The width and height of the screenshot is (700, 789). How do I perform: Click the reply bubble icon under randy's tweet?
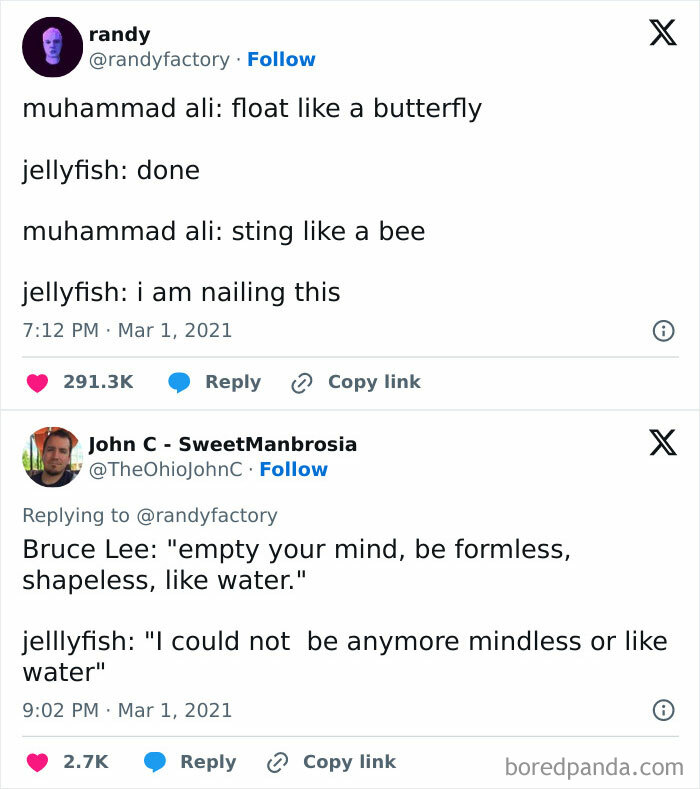pyautogui.click(x=180, y=382)
